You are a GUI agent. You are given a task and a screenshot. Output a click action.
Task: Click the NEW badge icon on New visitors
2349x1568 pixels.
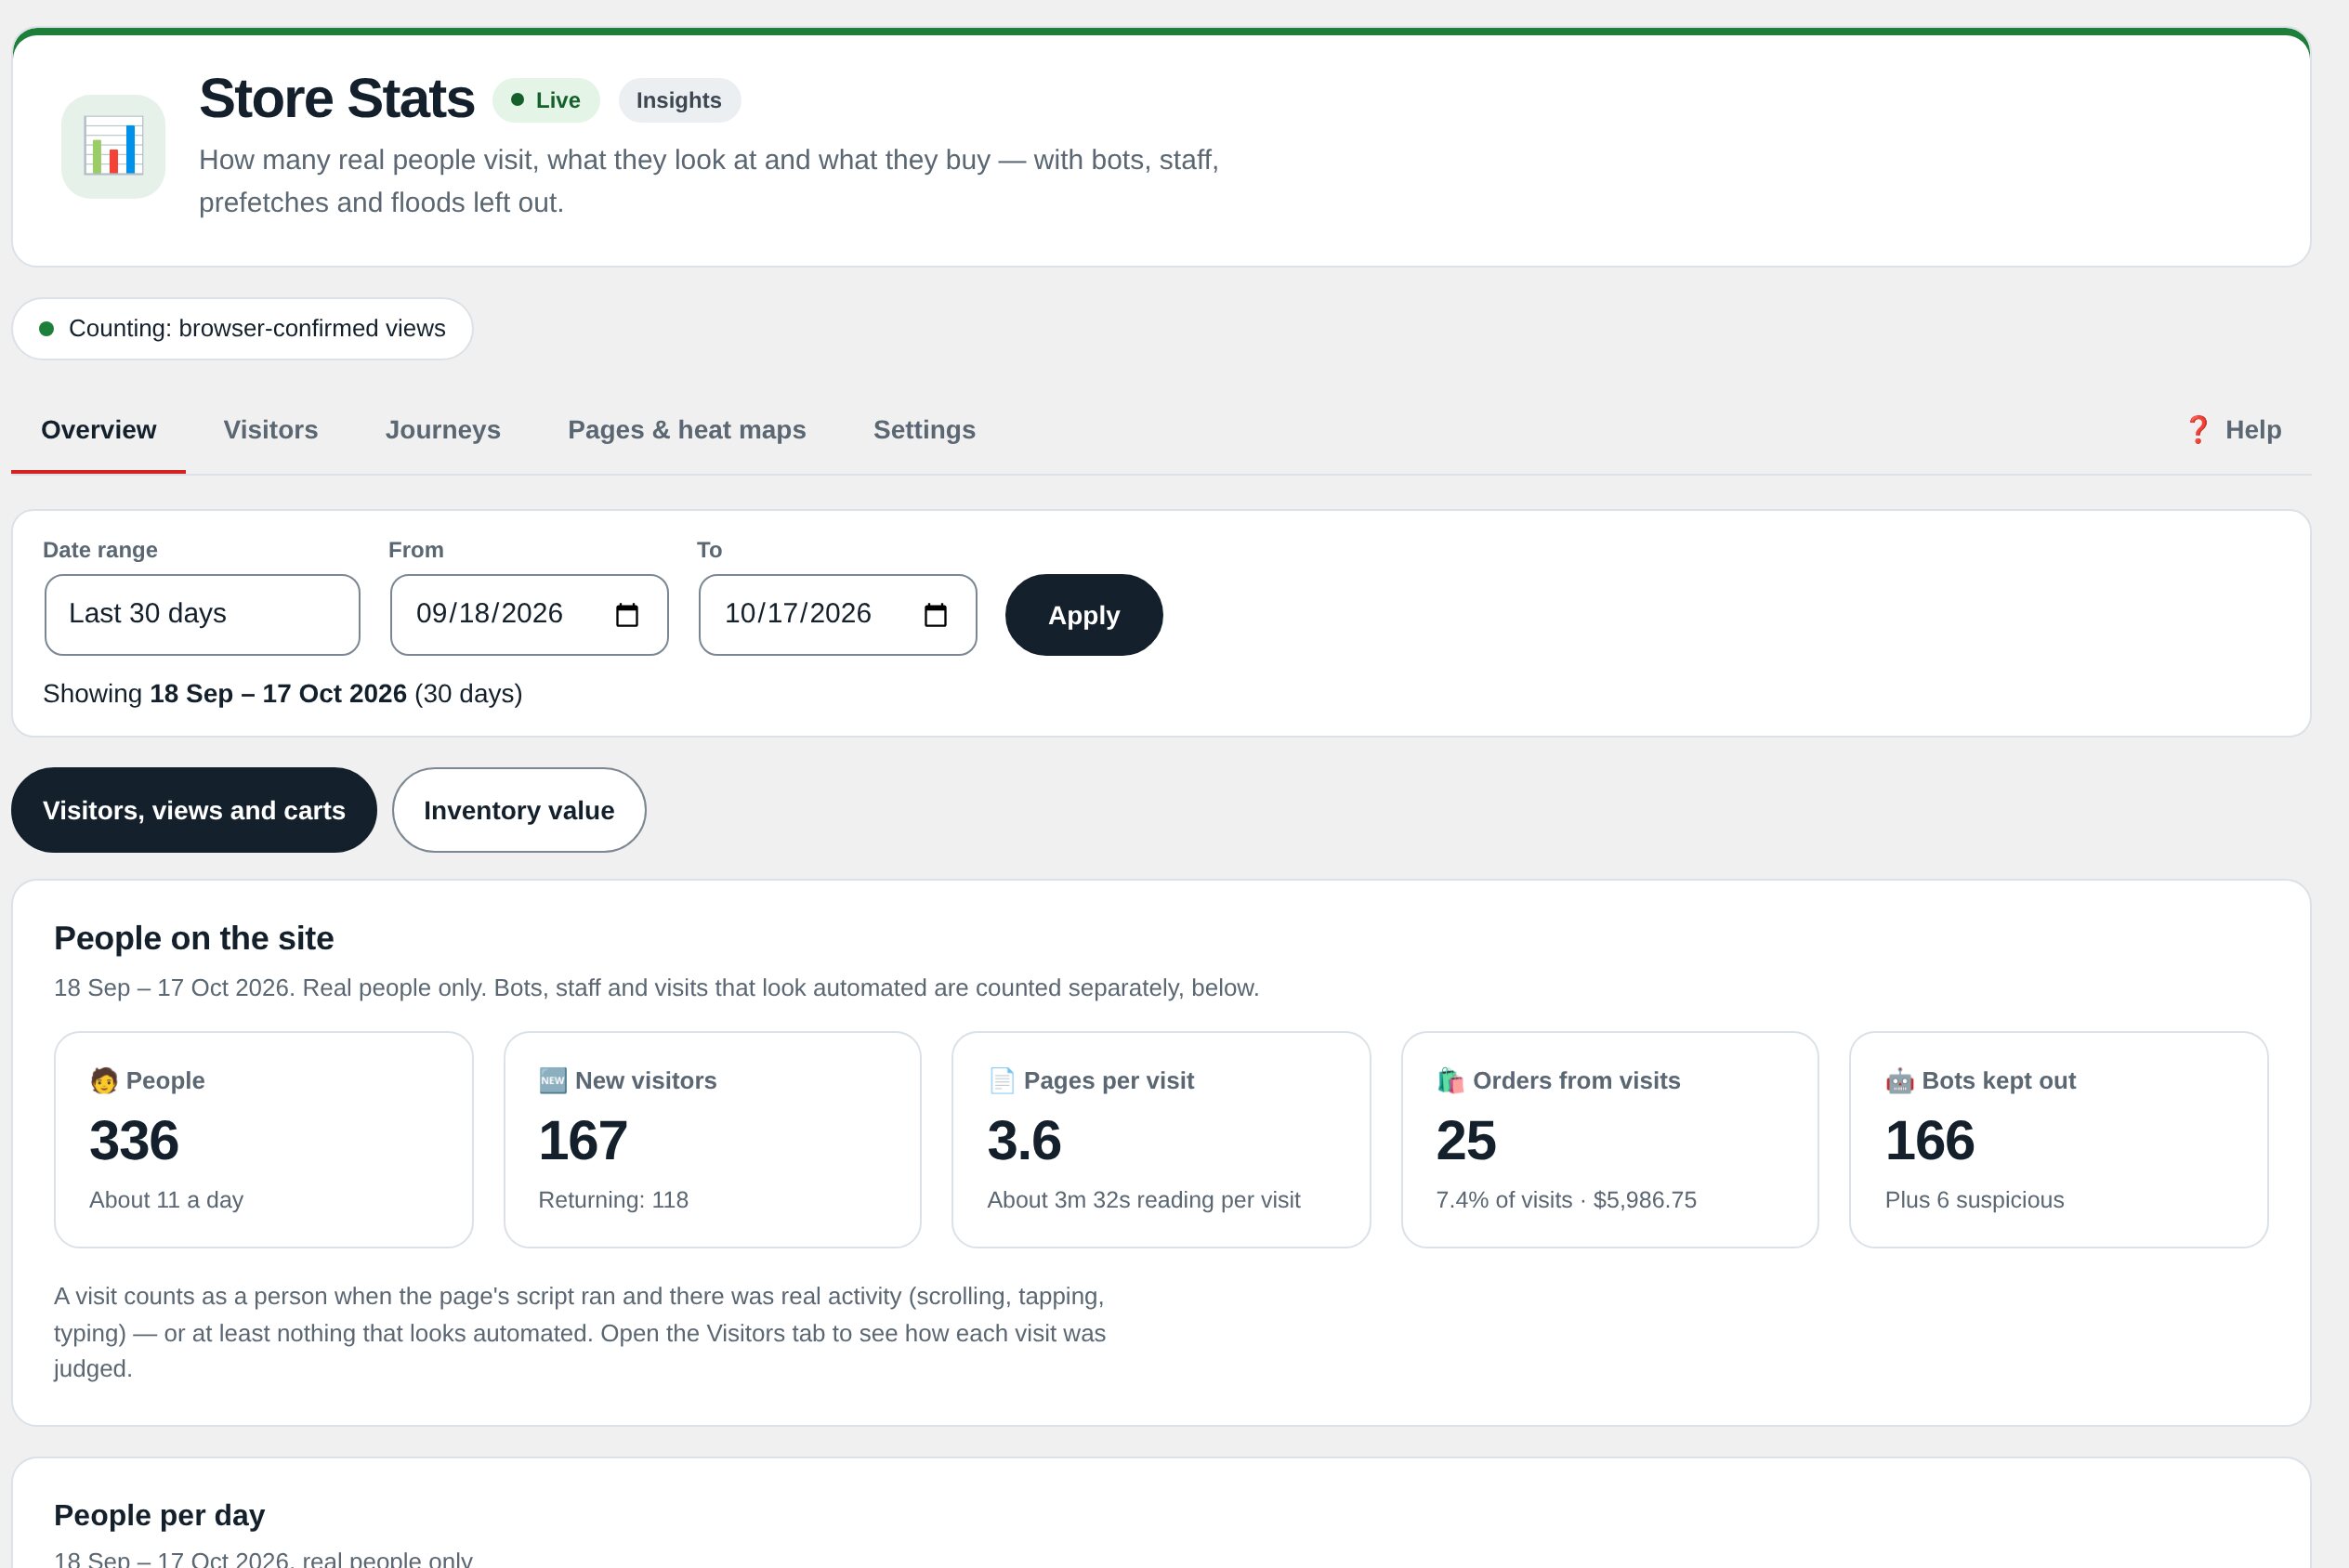(x=553, y=1081)
